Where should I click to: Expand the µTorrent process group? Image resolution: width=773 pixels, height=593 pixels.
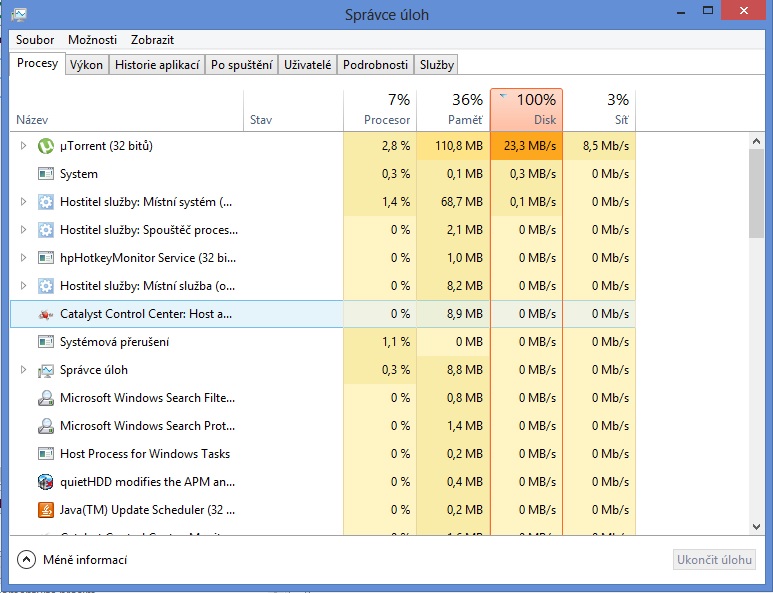23,146
